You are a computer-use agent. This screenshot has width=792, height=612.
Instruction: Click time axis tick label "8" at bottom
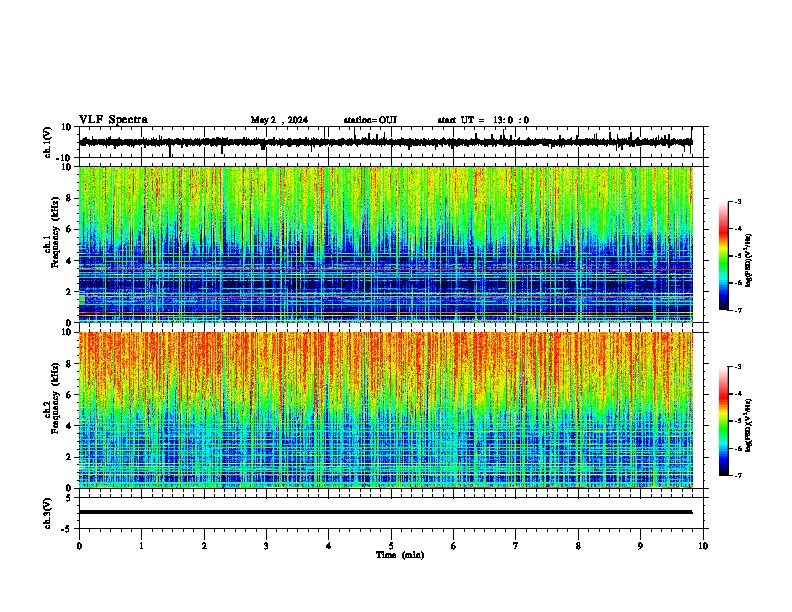tap(578, 546)
